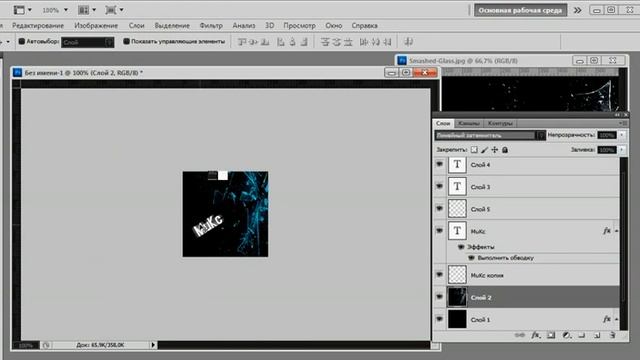Open the Фильтр menu
This screenshot has height=360, width=640.
[211, 25]
